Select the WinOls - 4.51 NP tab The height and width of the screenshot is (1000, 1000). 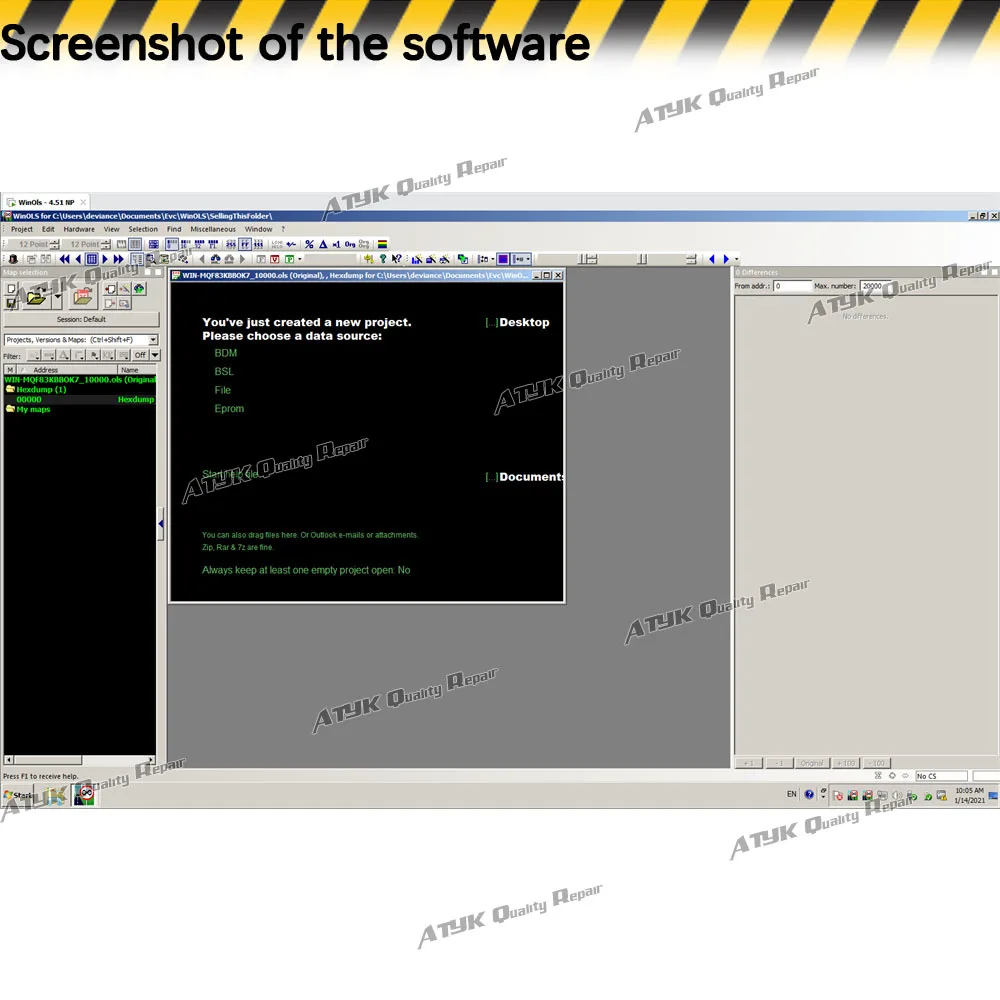(x=46, y=202)
